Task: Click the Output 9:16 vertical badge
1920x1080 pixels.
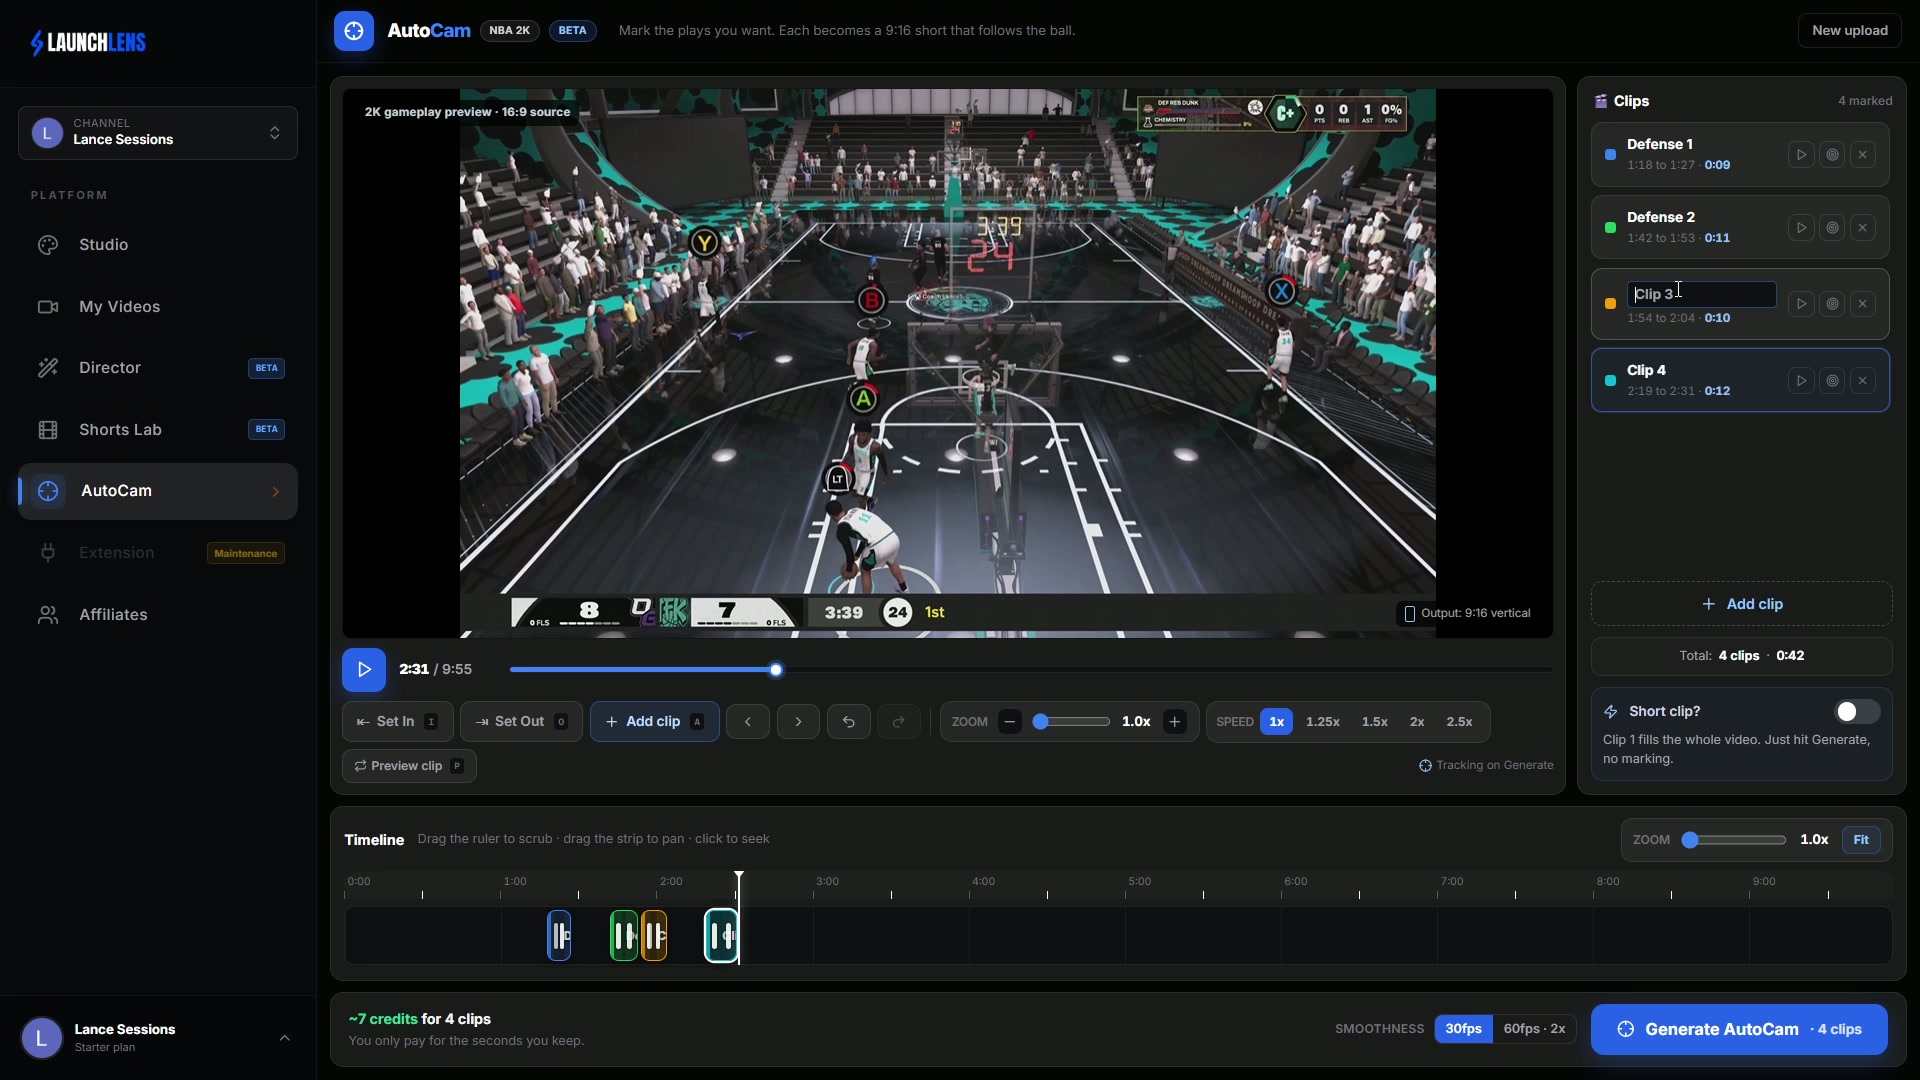Action: [x=1467, y=614]
